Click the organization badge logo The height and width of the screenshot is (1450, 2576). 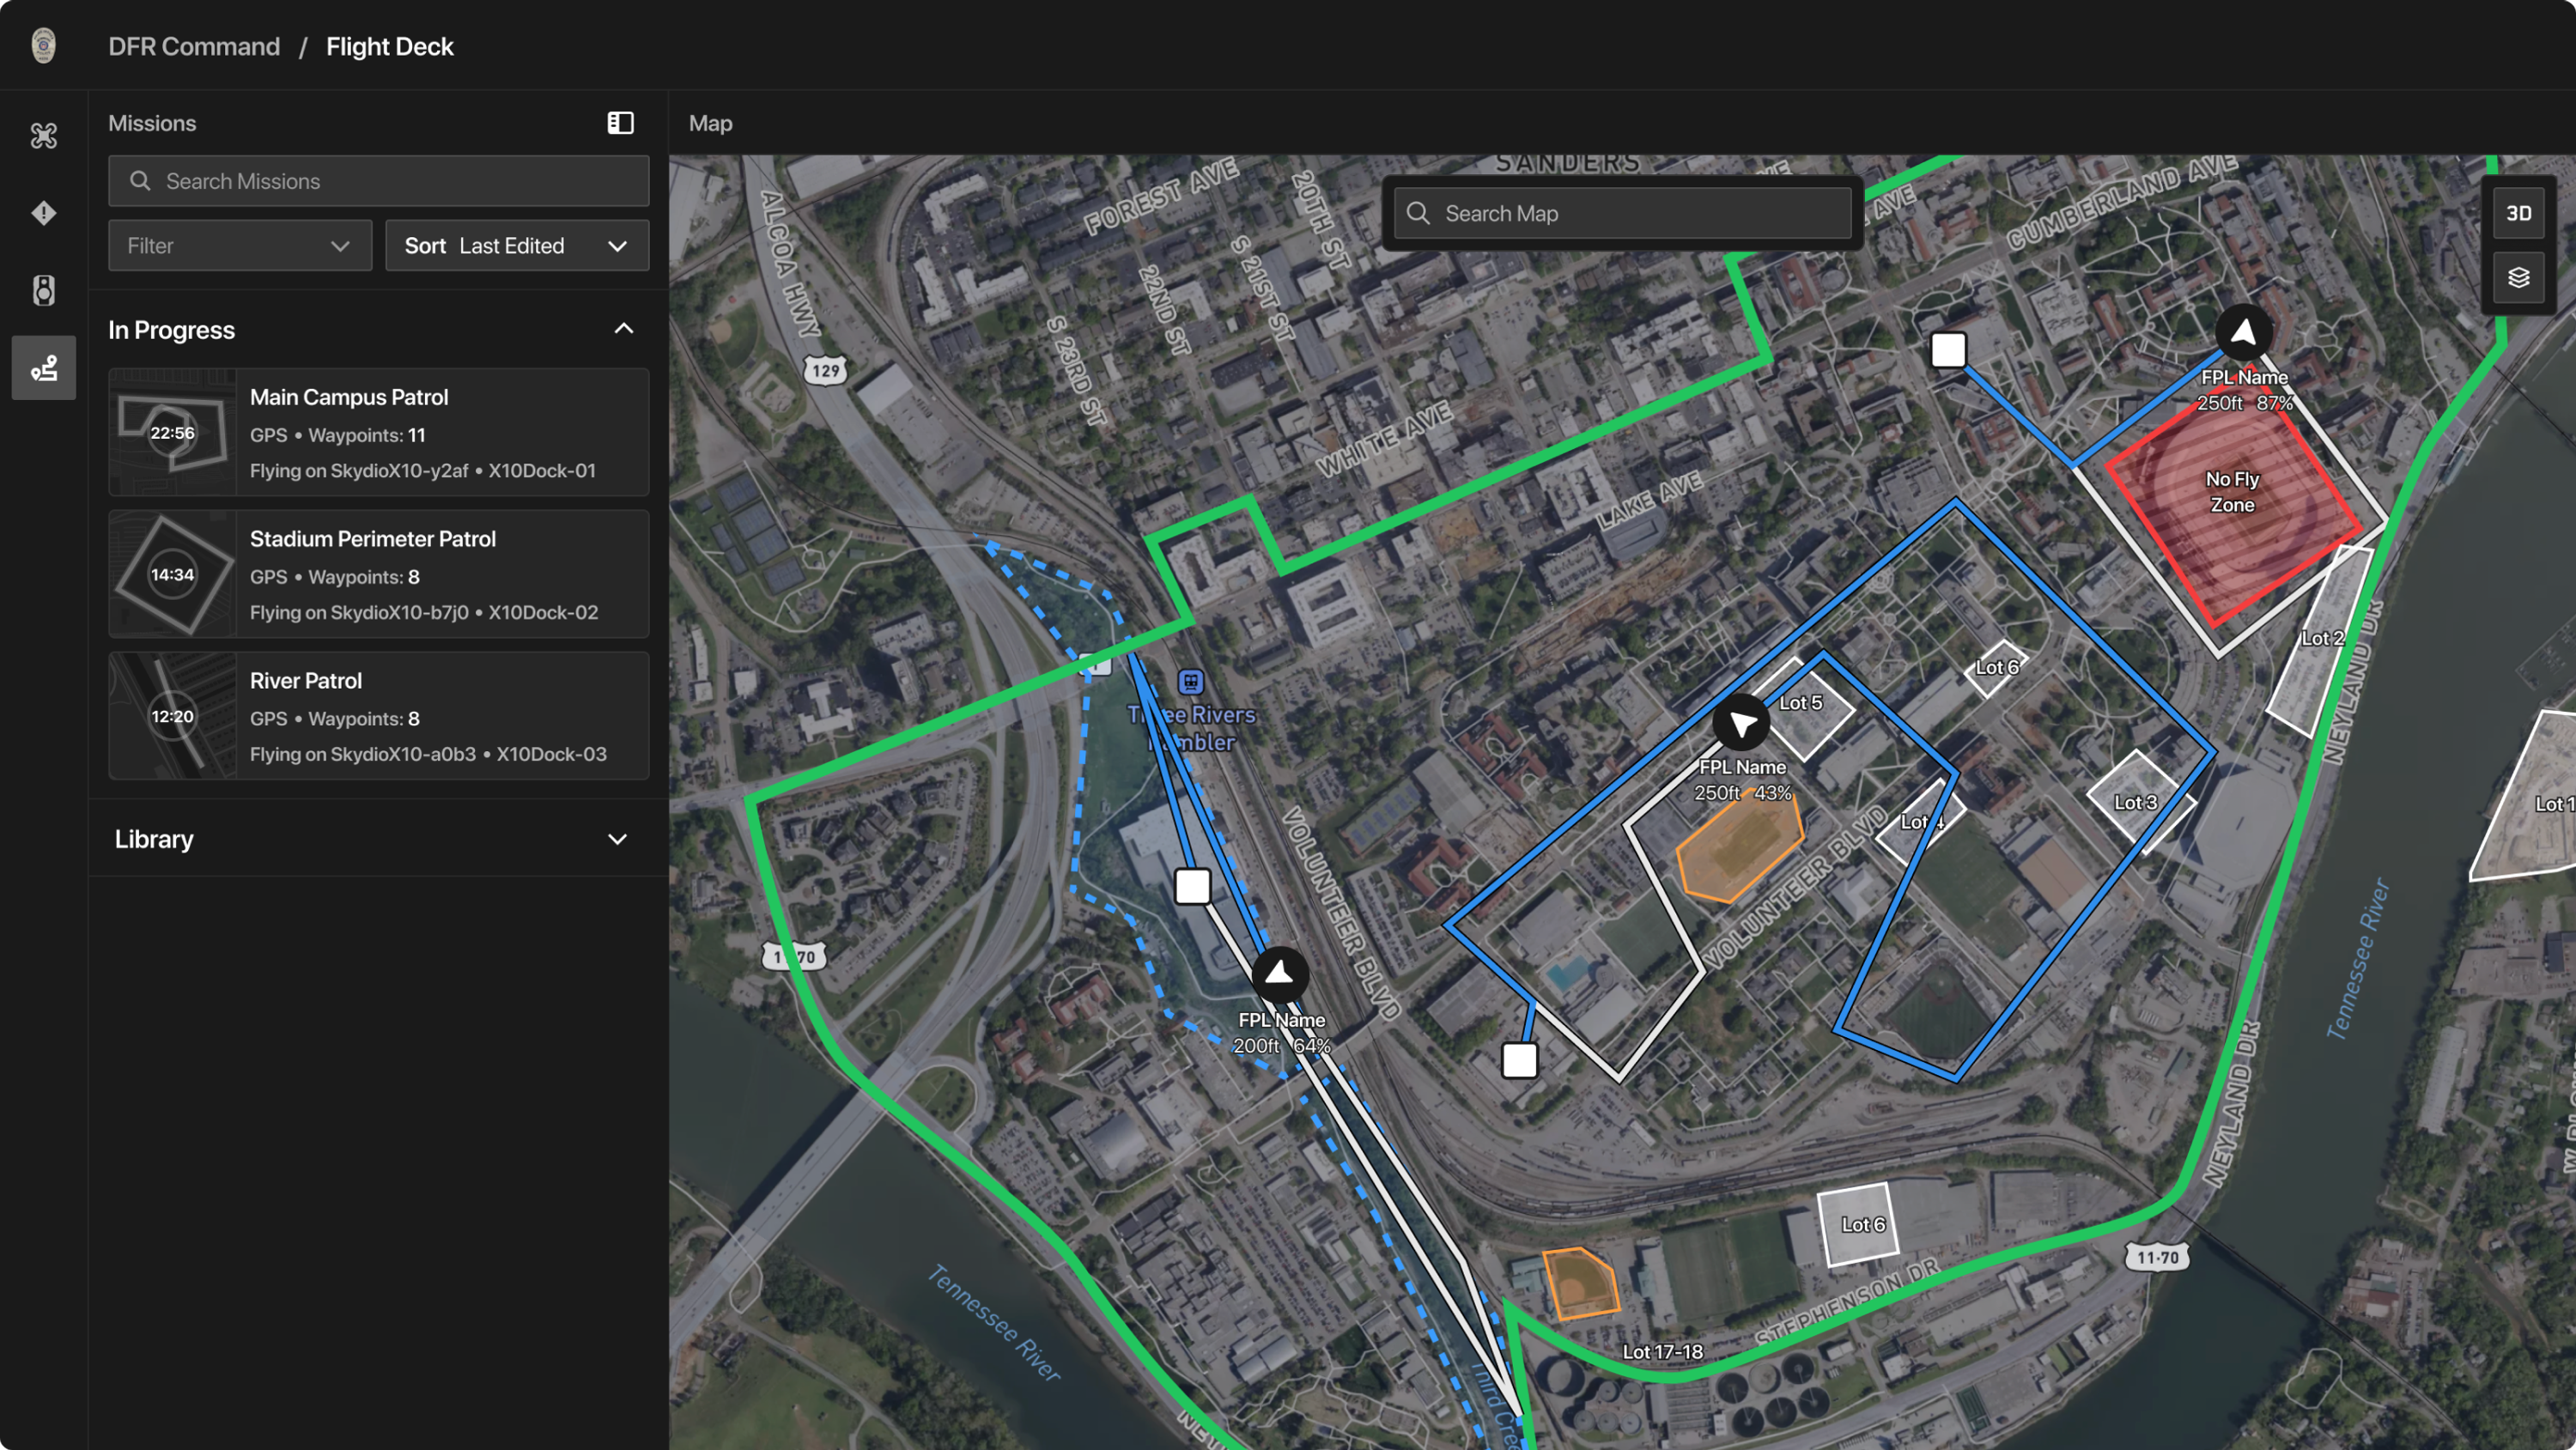(x=43, y=46)
